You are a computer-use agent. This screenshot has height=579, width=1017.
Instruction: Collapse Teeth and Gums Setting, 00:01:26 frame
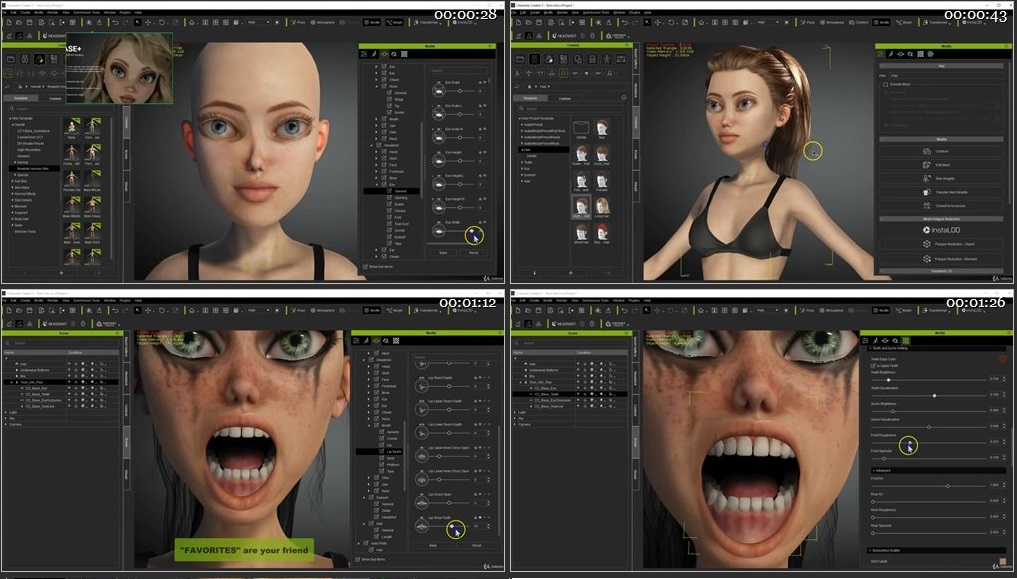(870, 348)
